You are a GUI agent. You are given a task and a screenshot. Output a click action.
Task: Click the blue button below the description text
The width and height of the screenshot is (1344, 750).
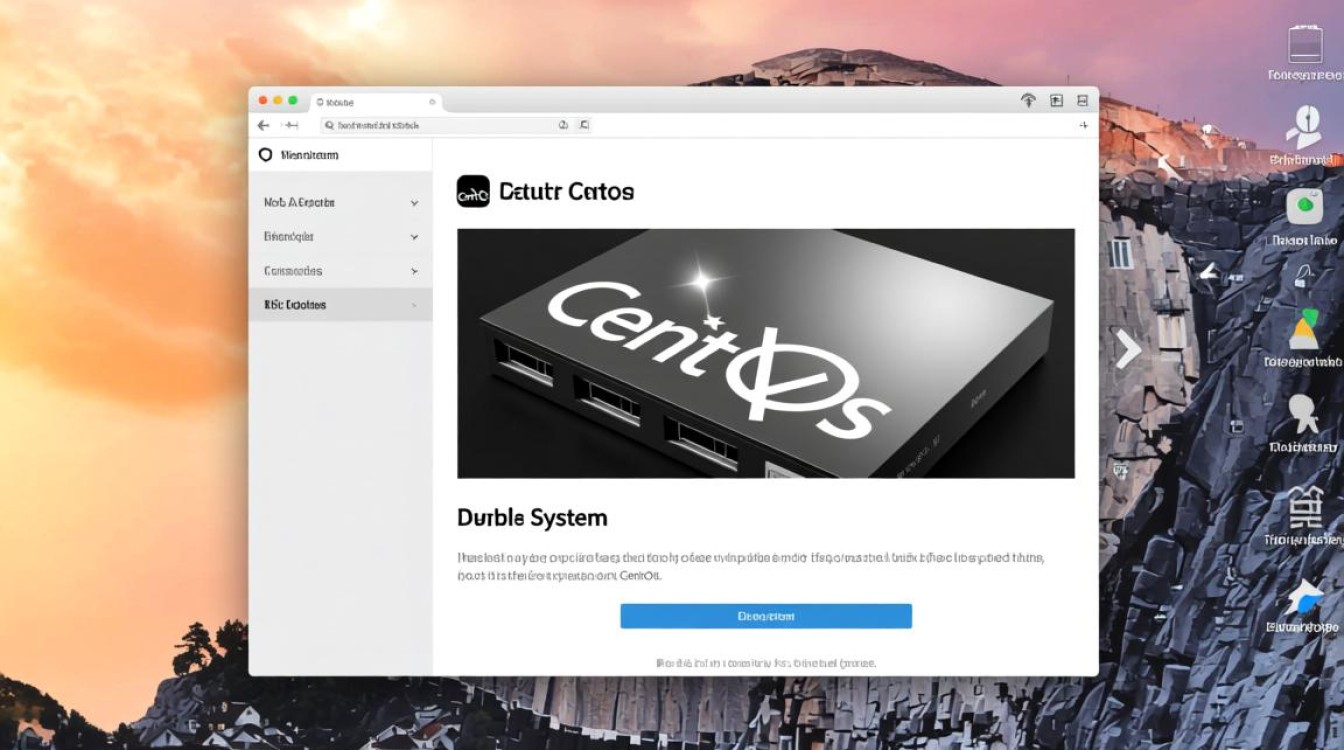click(766, 616)
